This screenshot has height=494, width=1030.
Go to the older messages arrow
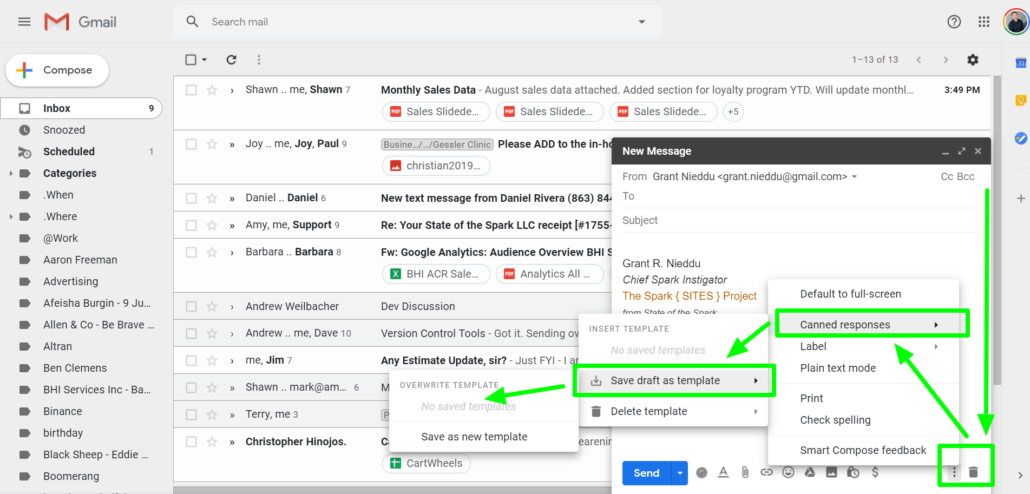tap(945, 60)
